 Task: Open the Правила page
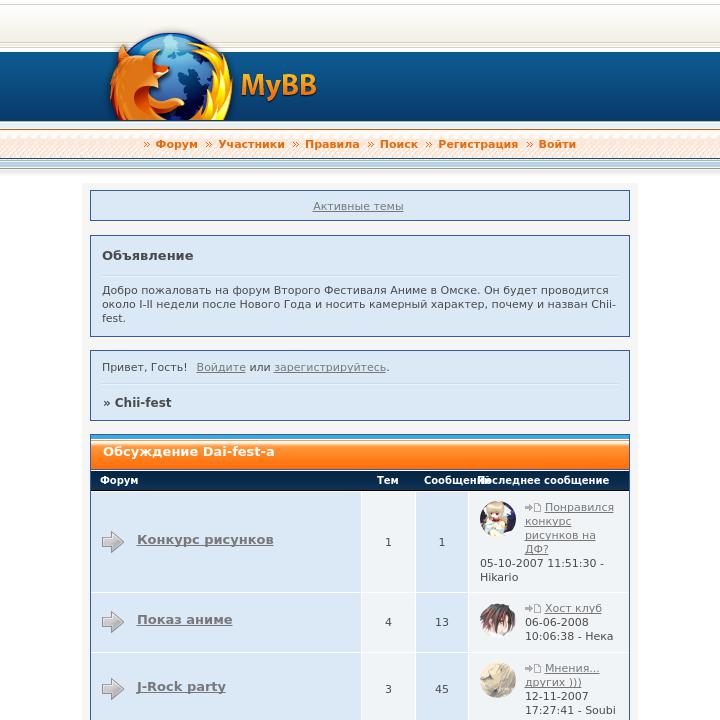(332, 144)
